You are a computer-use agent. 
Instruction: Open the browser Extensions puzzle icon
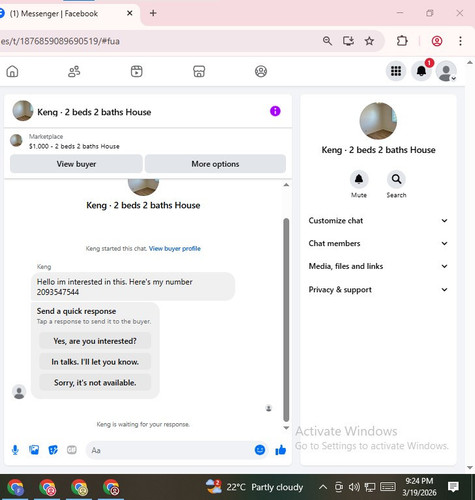402,41
